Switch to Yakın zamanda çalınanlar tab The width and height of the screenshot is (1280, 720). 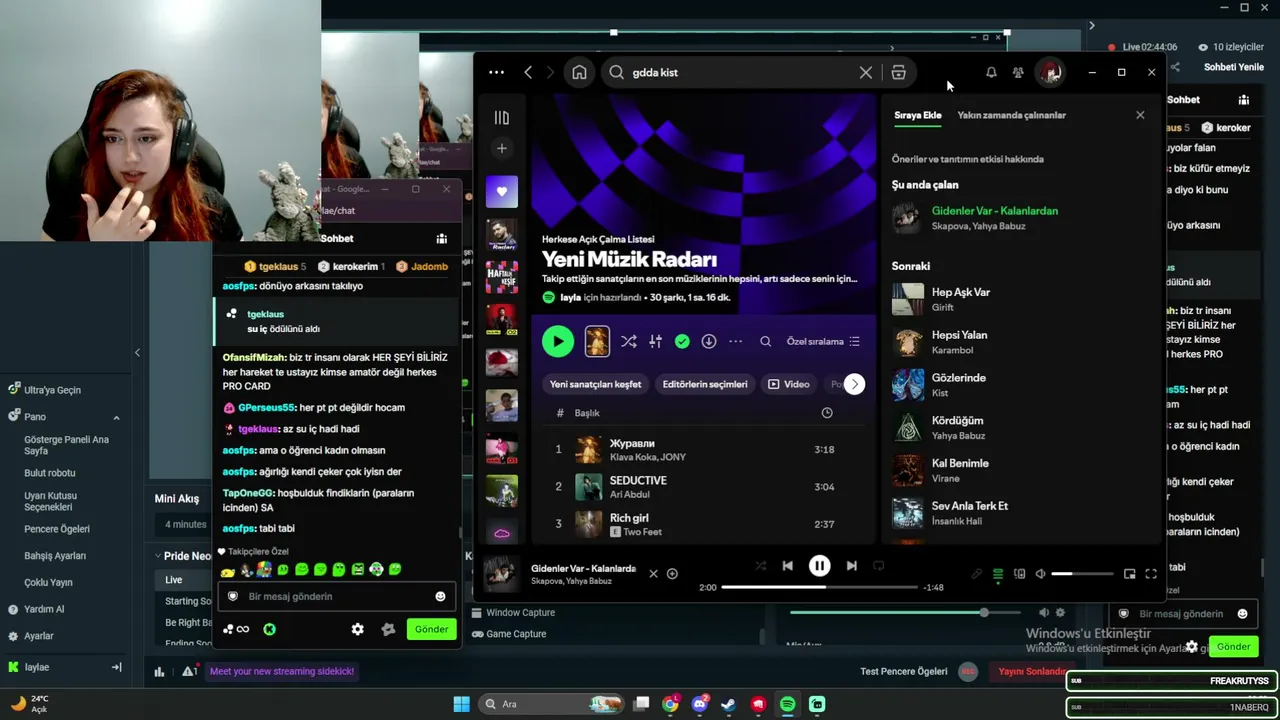[x=1011, y=115]
